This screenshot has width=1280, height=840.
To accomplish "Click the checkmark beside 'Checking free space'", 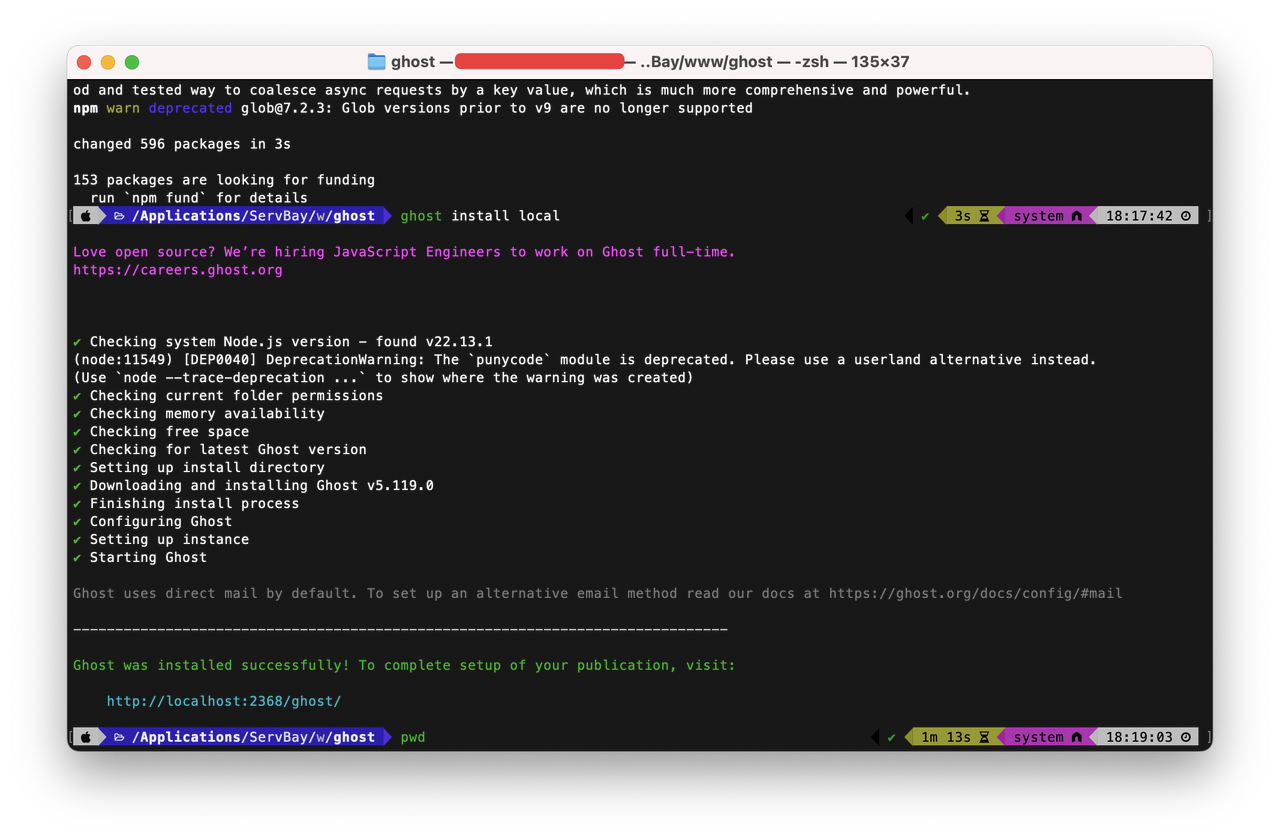I will [x=77, y=432].
